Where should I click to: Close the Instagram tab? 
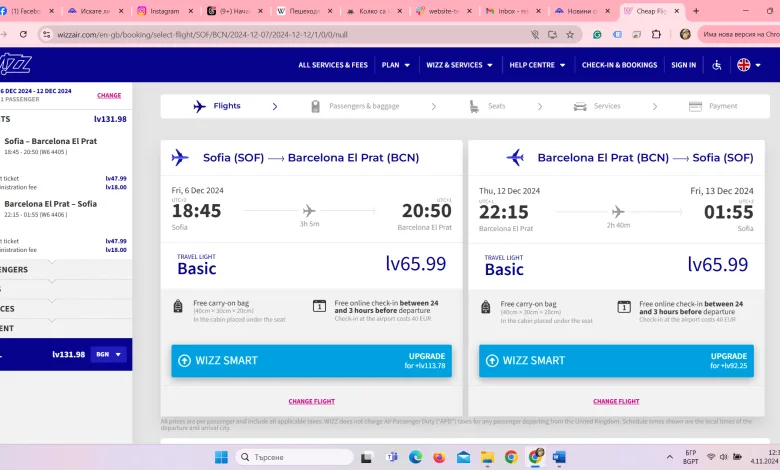click(x=191, y=11)
